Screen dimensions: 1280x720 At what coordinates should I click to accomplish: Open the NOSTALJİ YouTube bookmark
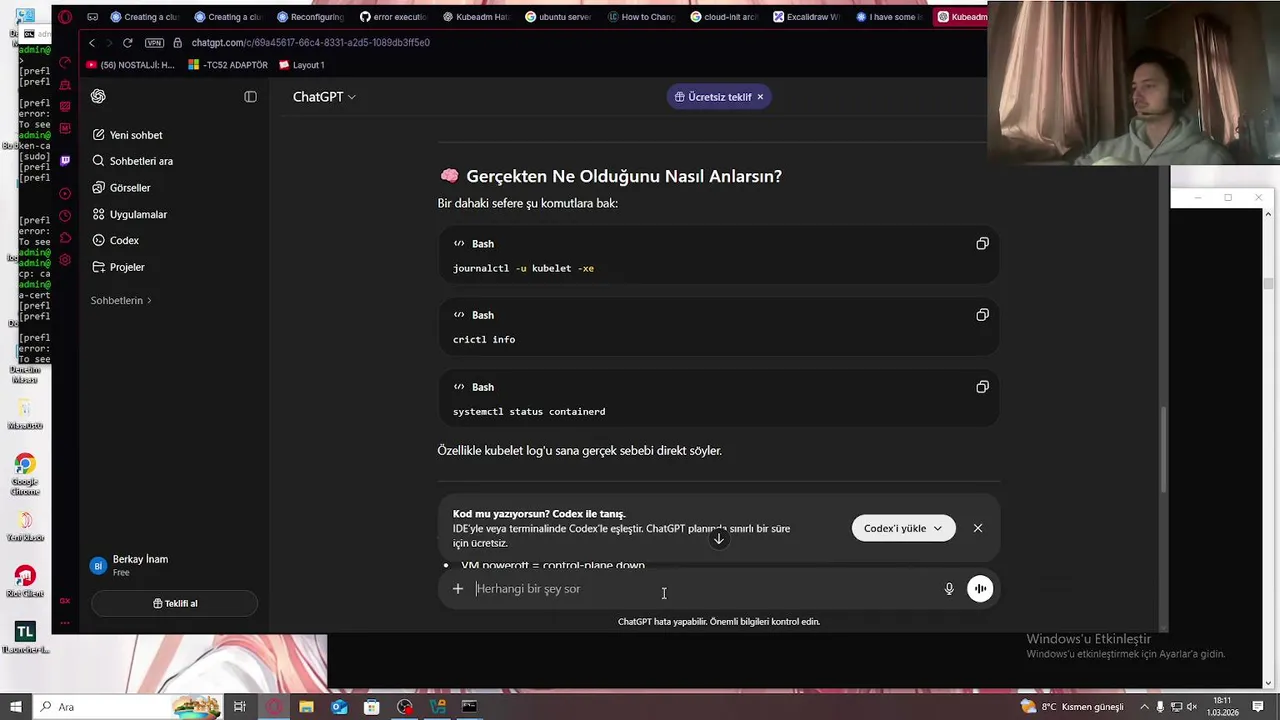tap(130, 65)
